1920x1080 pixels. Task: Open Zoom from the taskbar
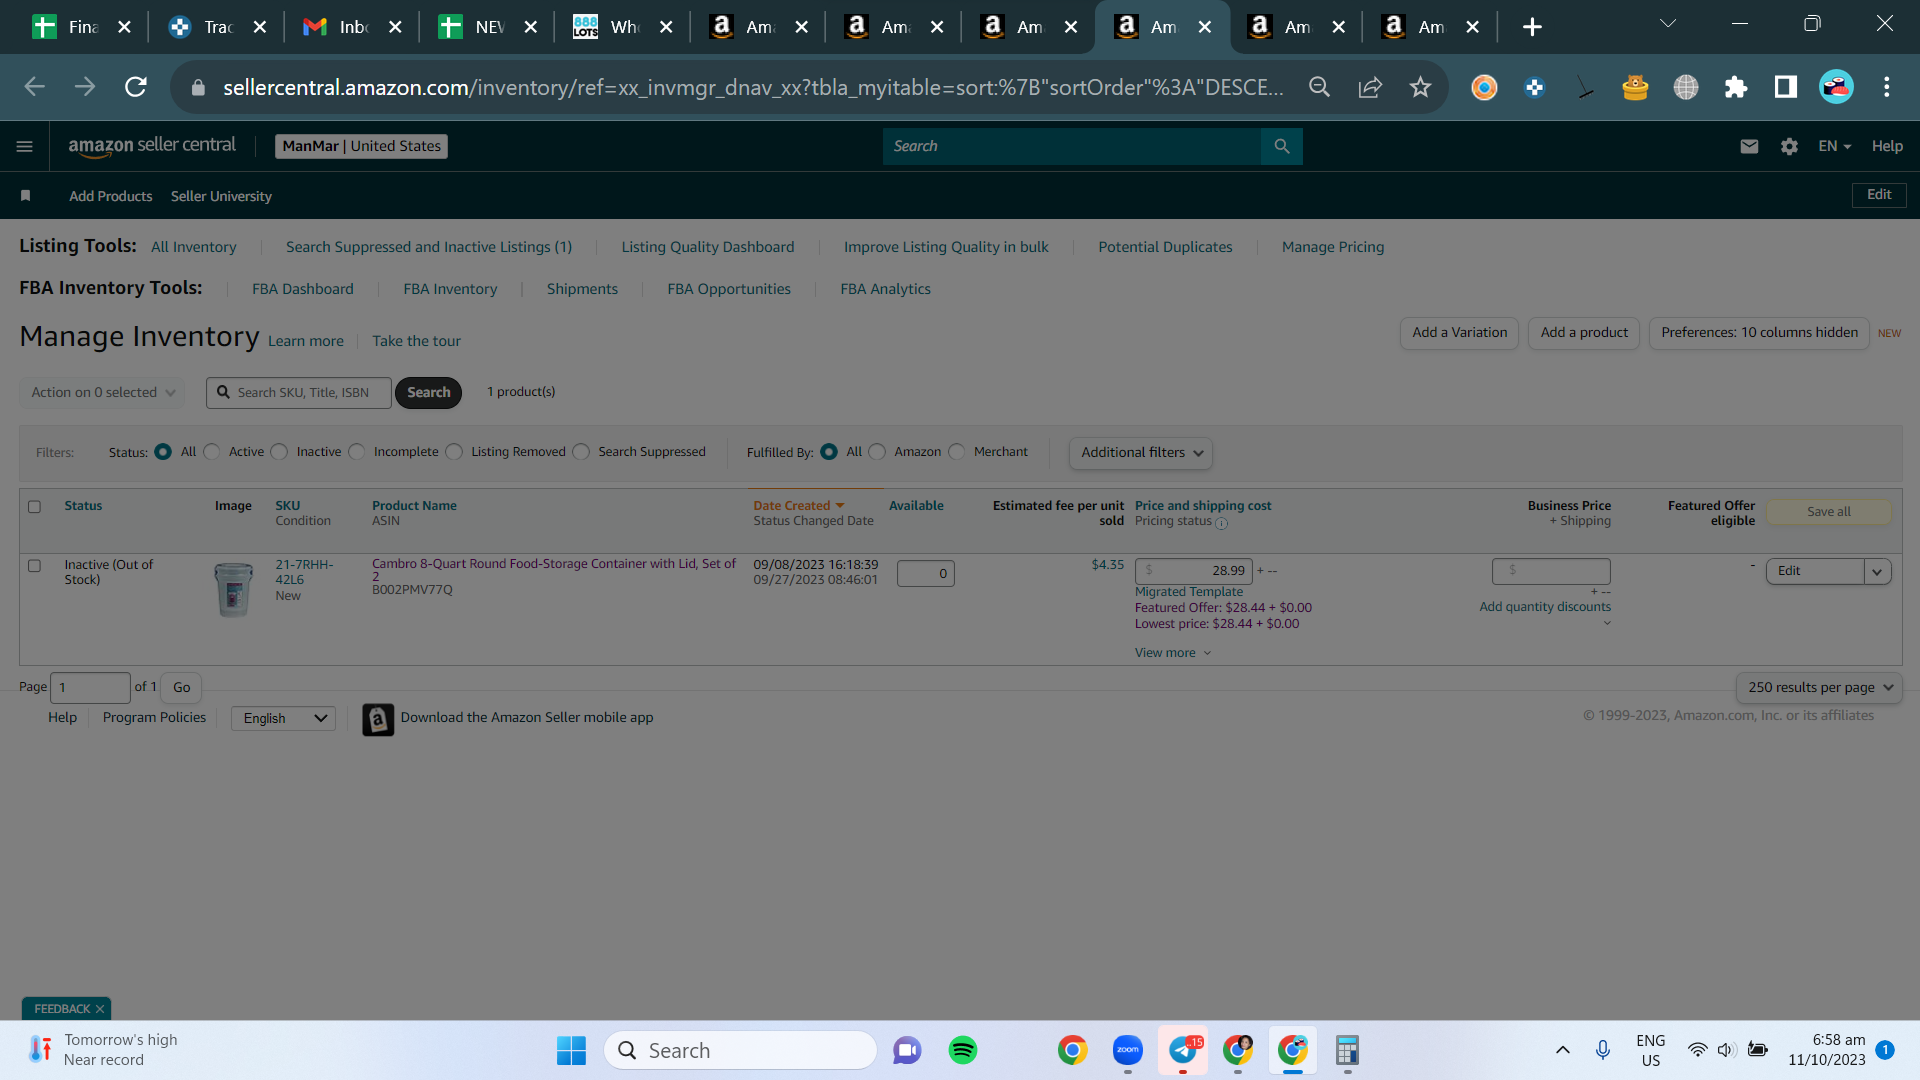coord(1128,1050)
